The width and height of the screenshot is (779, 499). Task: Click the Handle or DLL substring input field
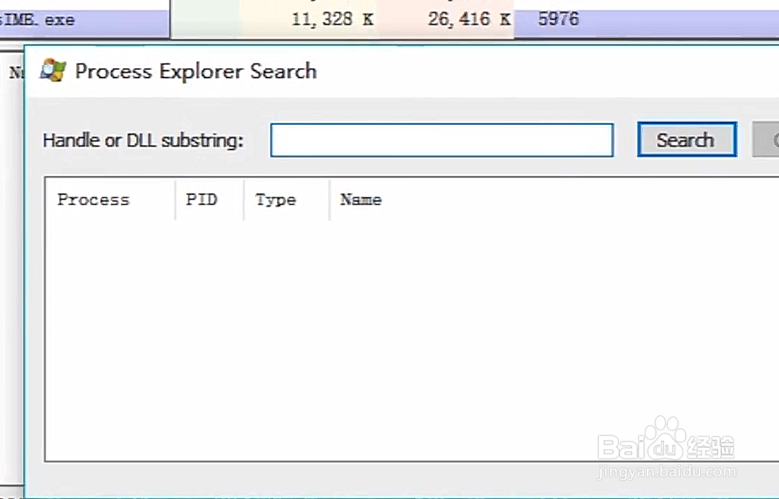click(442, 140)
